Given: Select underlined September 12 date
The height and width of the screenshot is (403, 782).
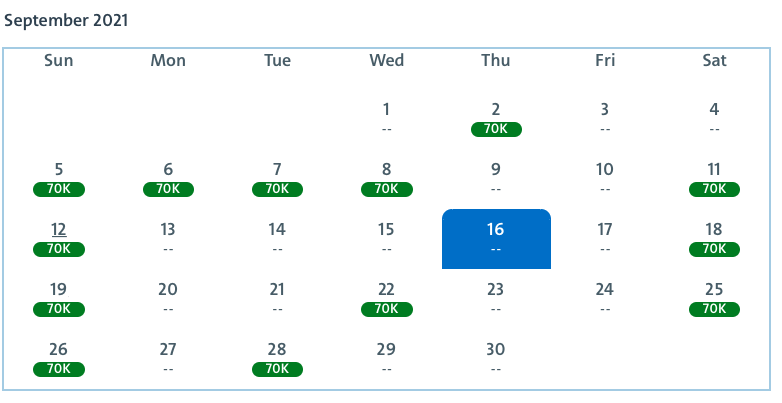Looking at the screenshot, I should coord(59,238).
